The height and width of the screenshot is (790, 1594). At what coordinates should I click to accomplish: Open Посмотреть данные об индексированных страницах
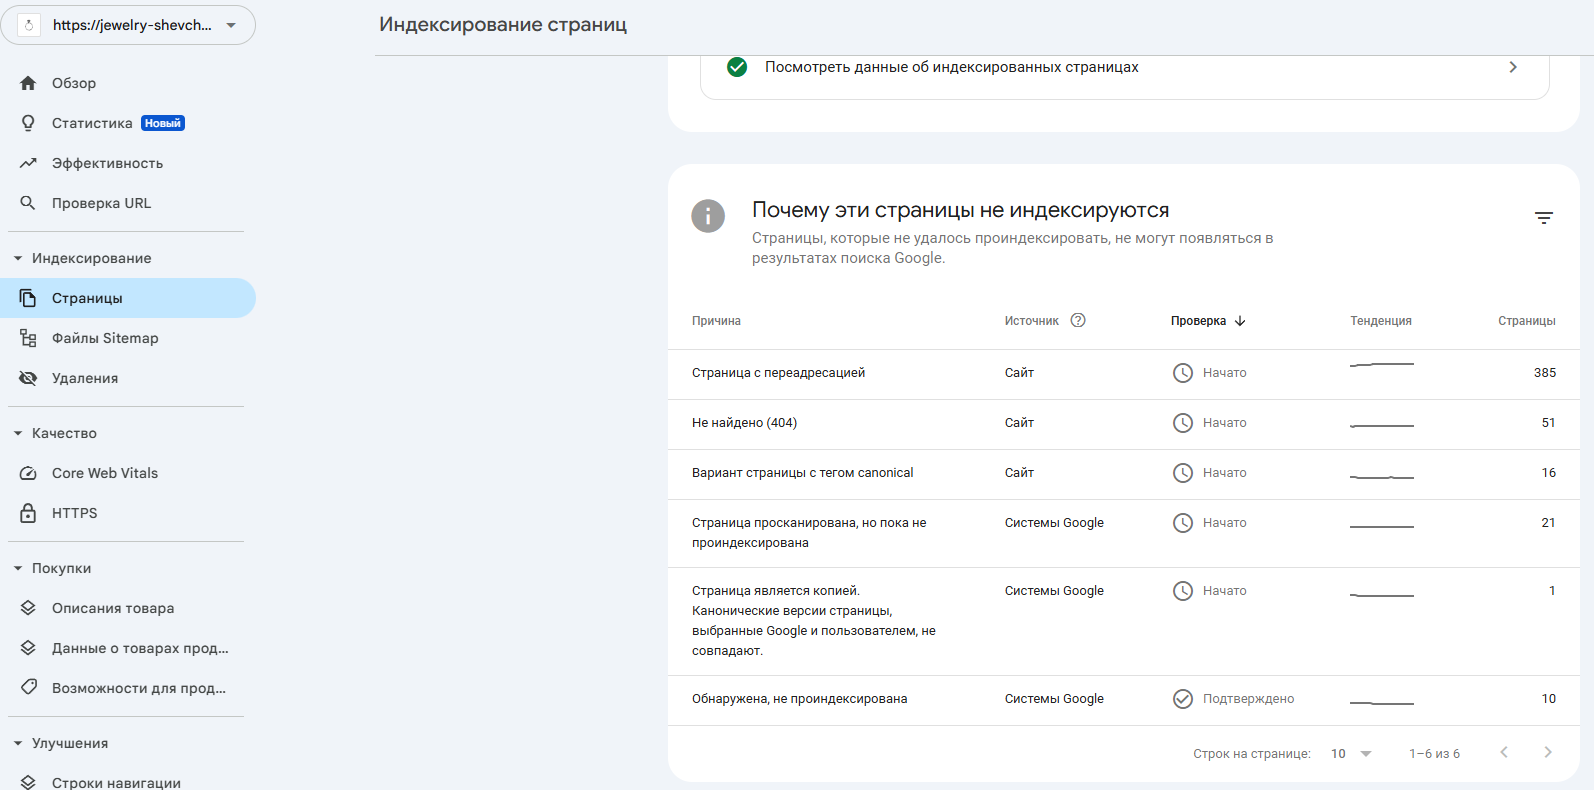pyautogui.click(x=1125, y=67)
